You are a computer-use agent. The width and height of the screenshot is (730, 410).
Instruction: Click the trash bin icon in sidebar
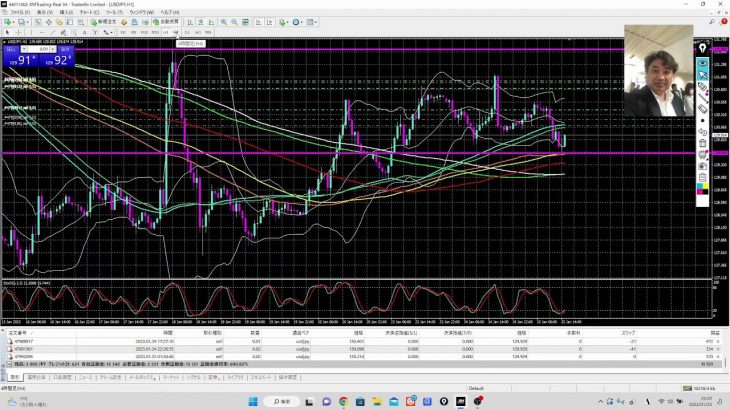pos(703,143)
